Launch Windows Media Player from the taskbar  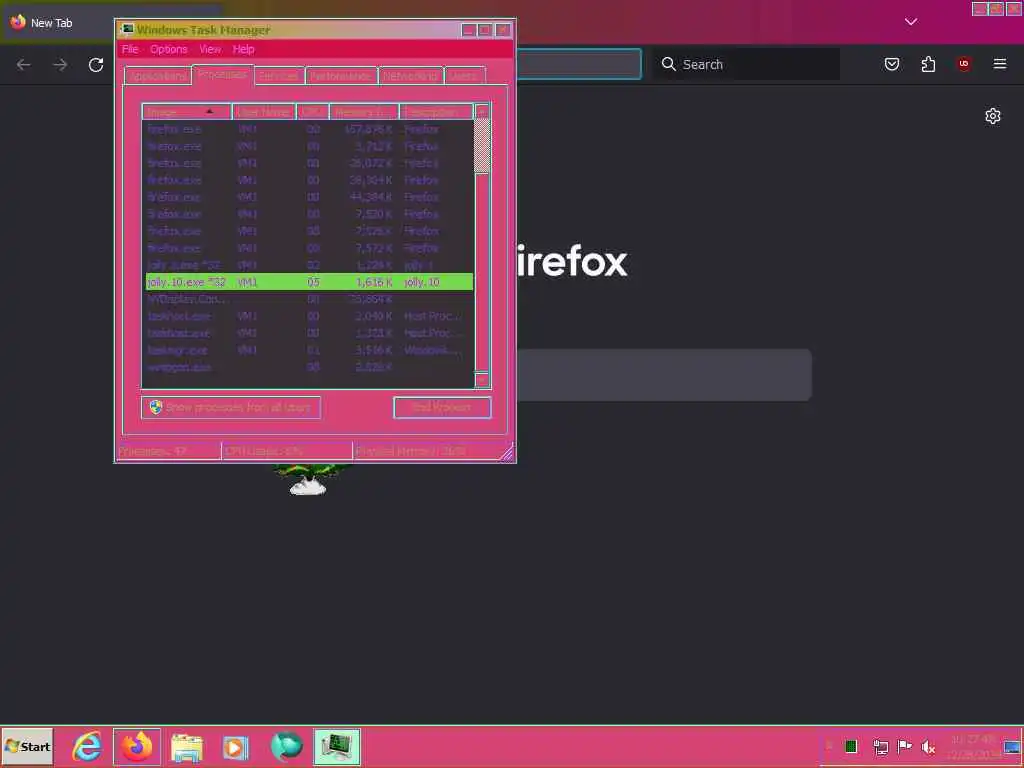[236, 746]
